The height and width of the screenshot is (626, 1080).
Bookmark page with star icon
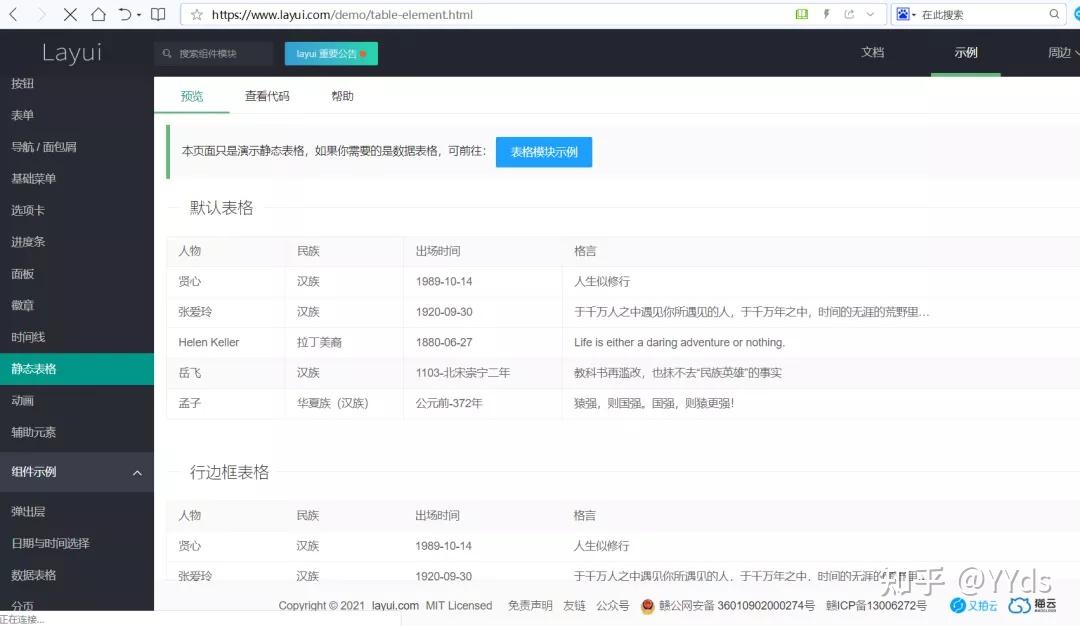197,14
